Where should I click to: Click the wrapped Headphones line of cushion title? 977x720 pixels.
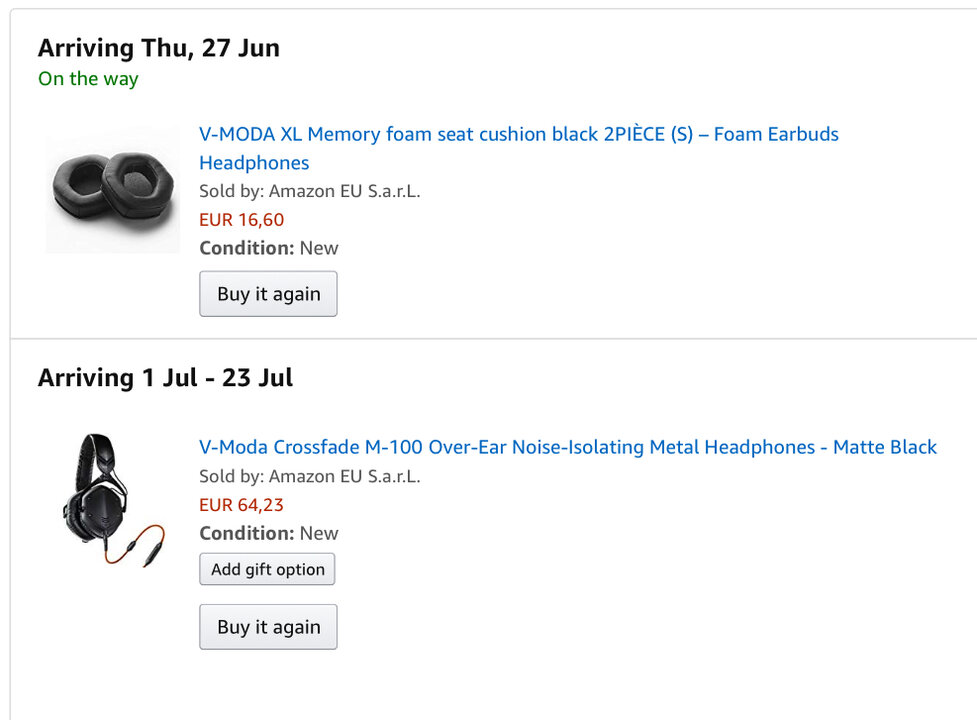point(254,163)
